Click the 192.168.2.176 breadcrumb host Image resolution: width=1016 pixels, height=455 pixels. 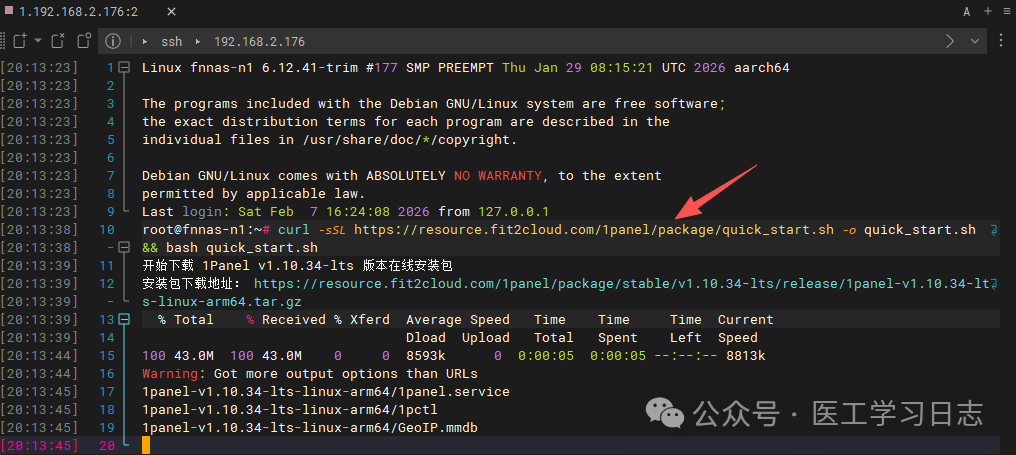259,42
